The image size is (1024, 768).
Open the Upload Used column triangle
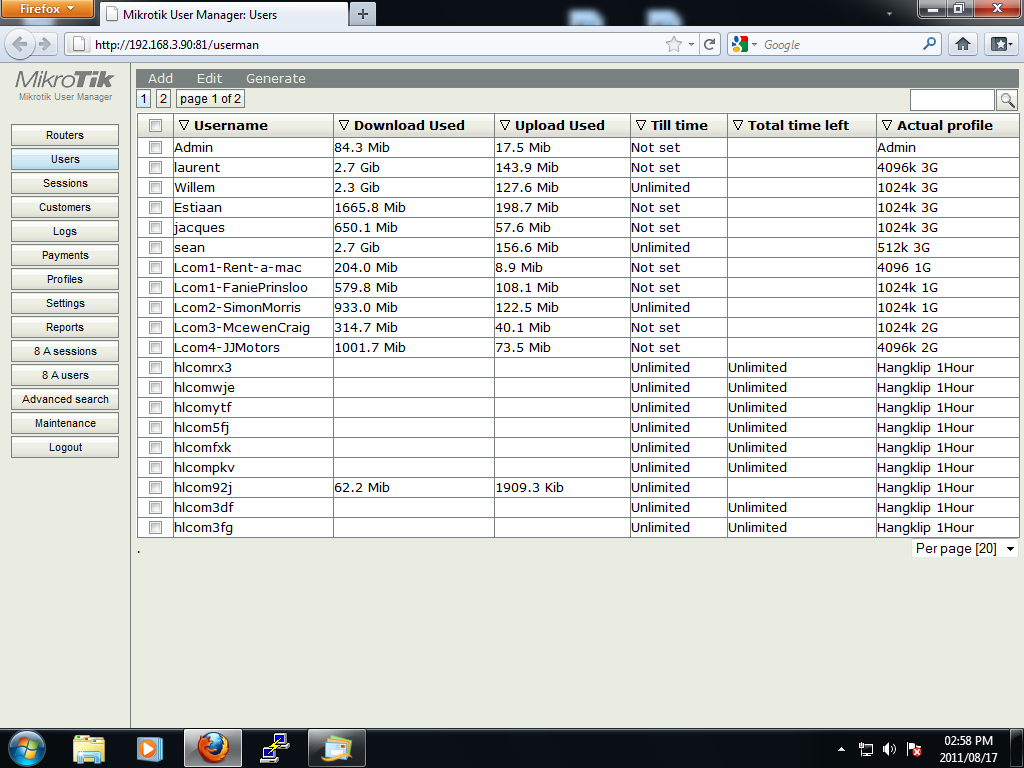504,125
